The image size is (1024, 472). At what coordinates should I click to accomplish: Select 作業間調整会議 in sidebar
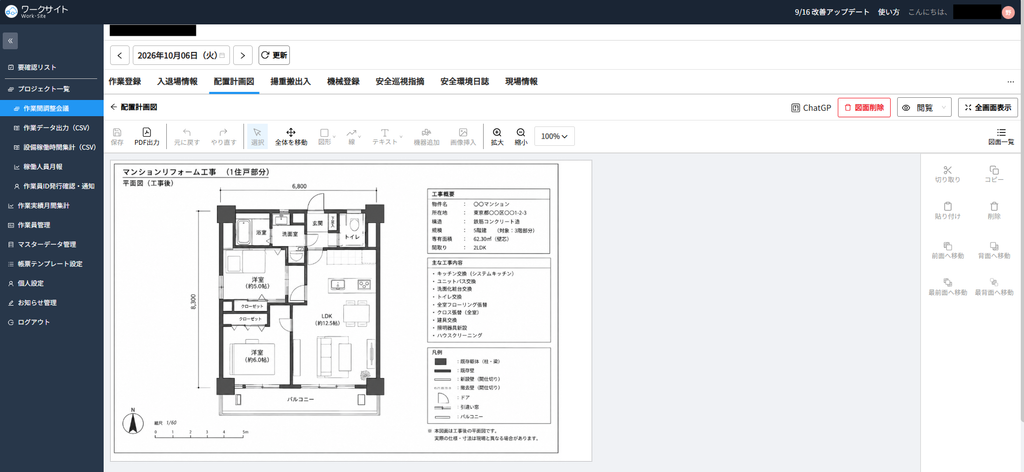pos(52,108)
